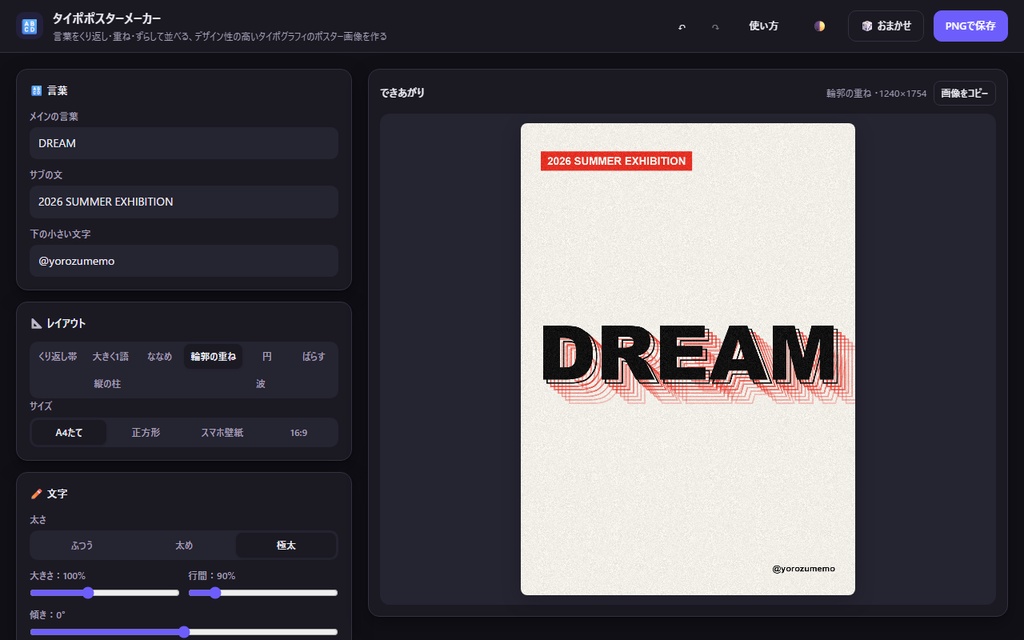This screenshot has height=640, width=1024.
Task: Switch size to 正方形
Action: point(146,432)
